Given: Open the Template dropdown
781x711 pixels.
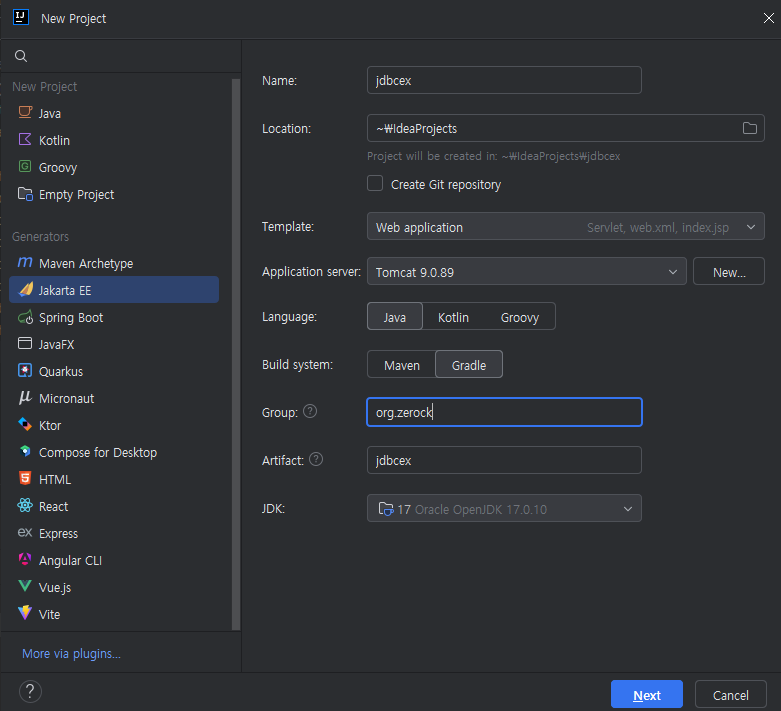Looking at the screenshot, I should 565,227.
